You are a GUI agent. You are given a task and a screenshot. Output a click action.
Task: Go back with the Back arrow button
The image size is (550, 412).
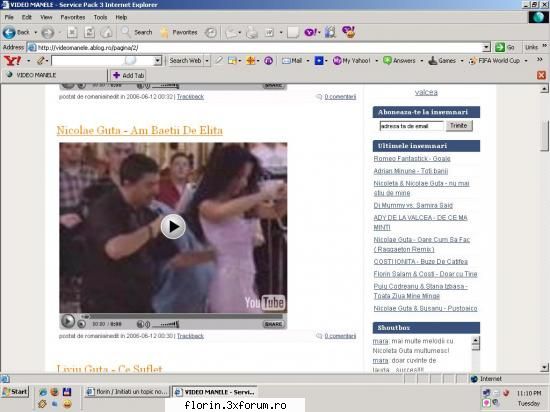(16, 32)
